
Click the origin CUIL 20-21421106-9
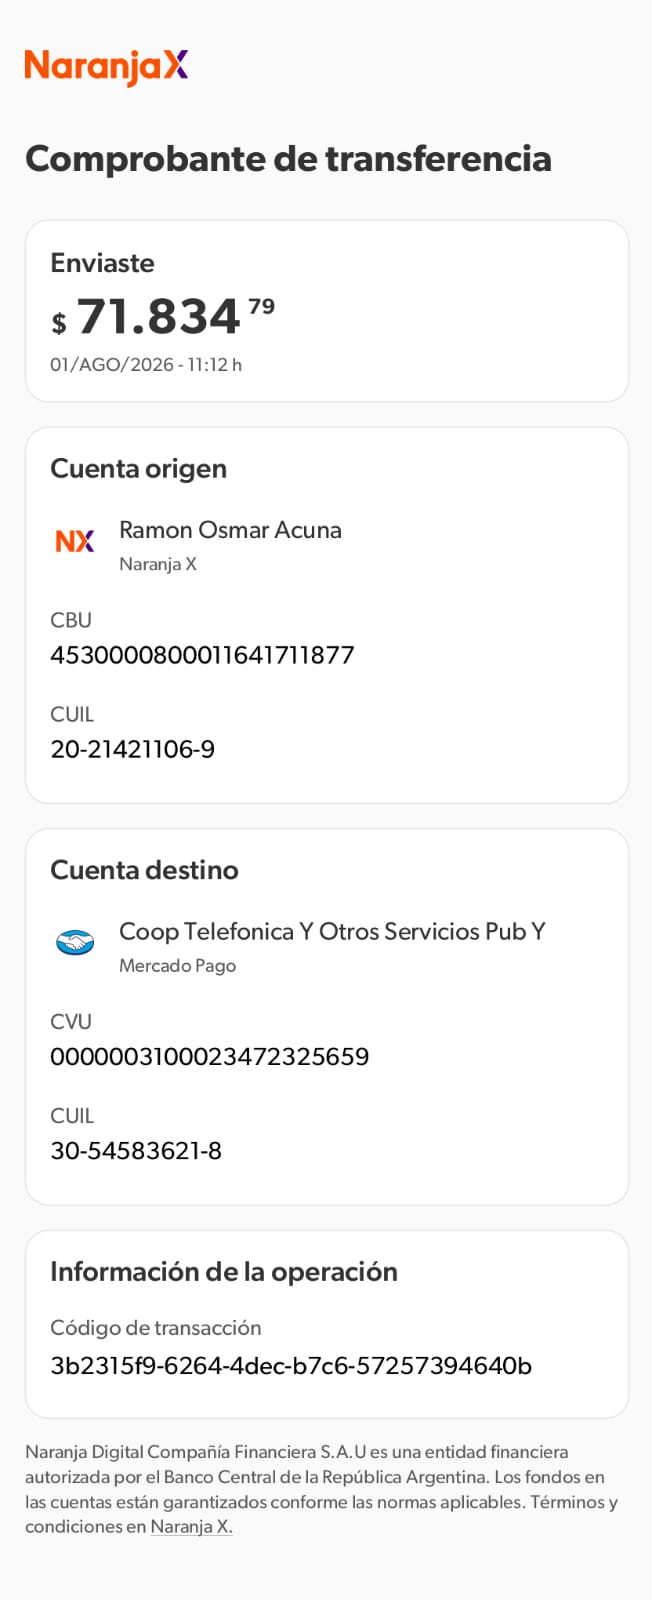[133, 749]
